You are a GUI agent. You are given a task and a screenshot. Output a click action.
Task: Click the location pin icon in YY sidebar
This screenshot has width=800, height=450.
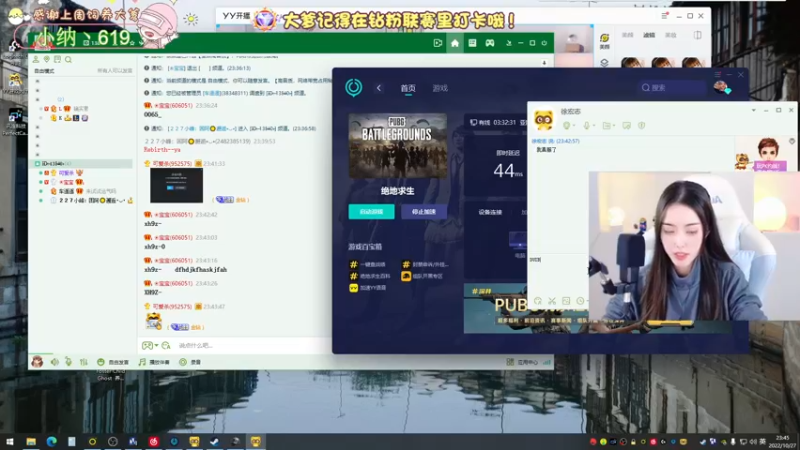tap(46, 59)
